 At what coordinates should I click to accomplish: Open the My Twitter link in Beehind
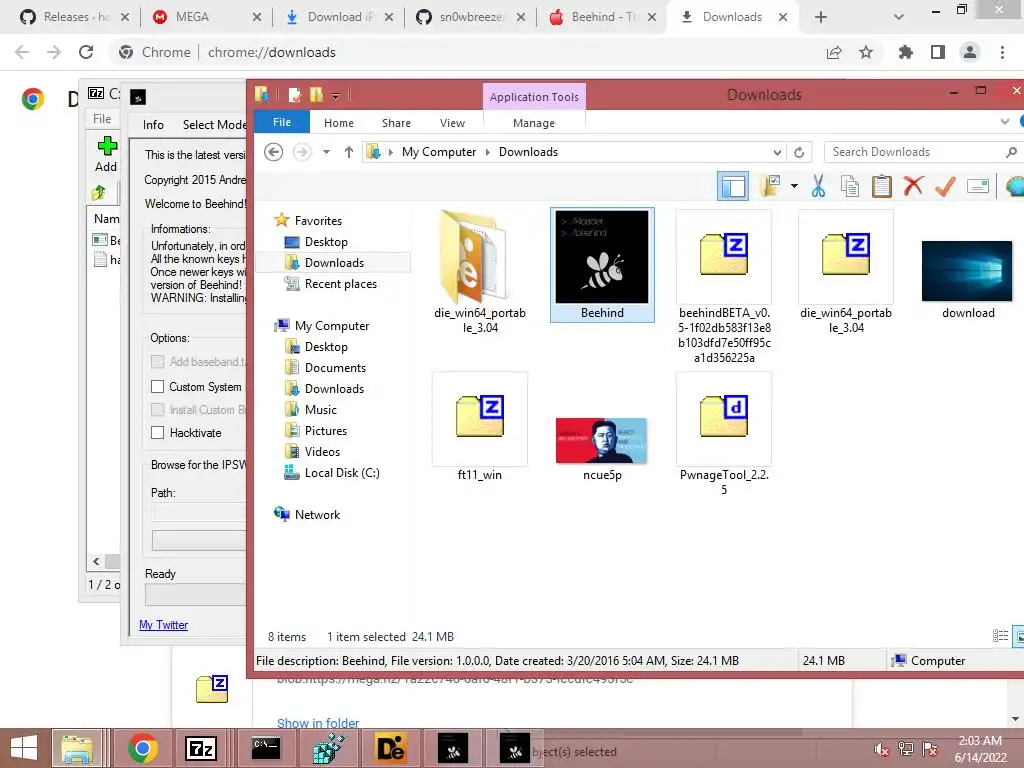(163, 625)
